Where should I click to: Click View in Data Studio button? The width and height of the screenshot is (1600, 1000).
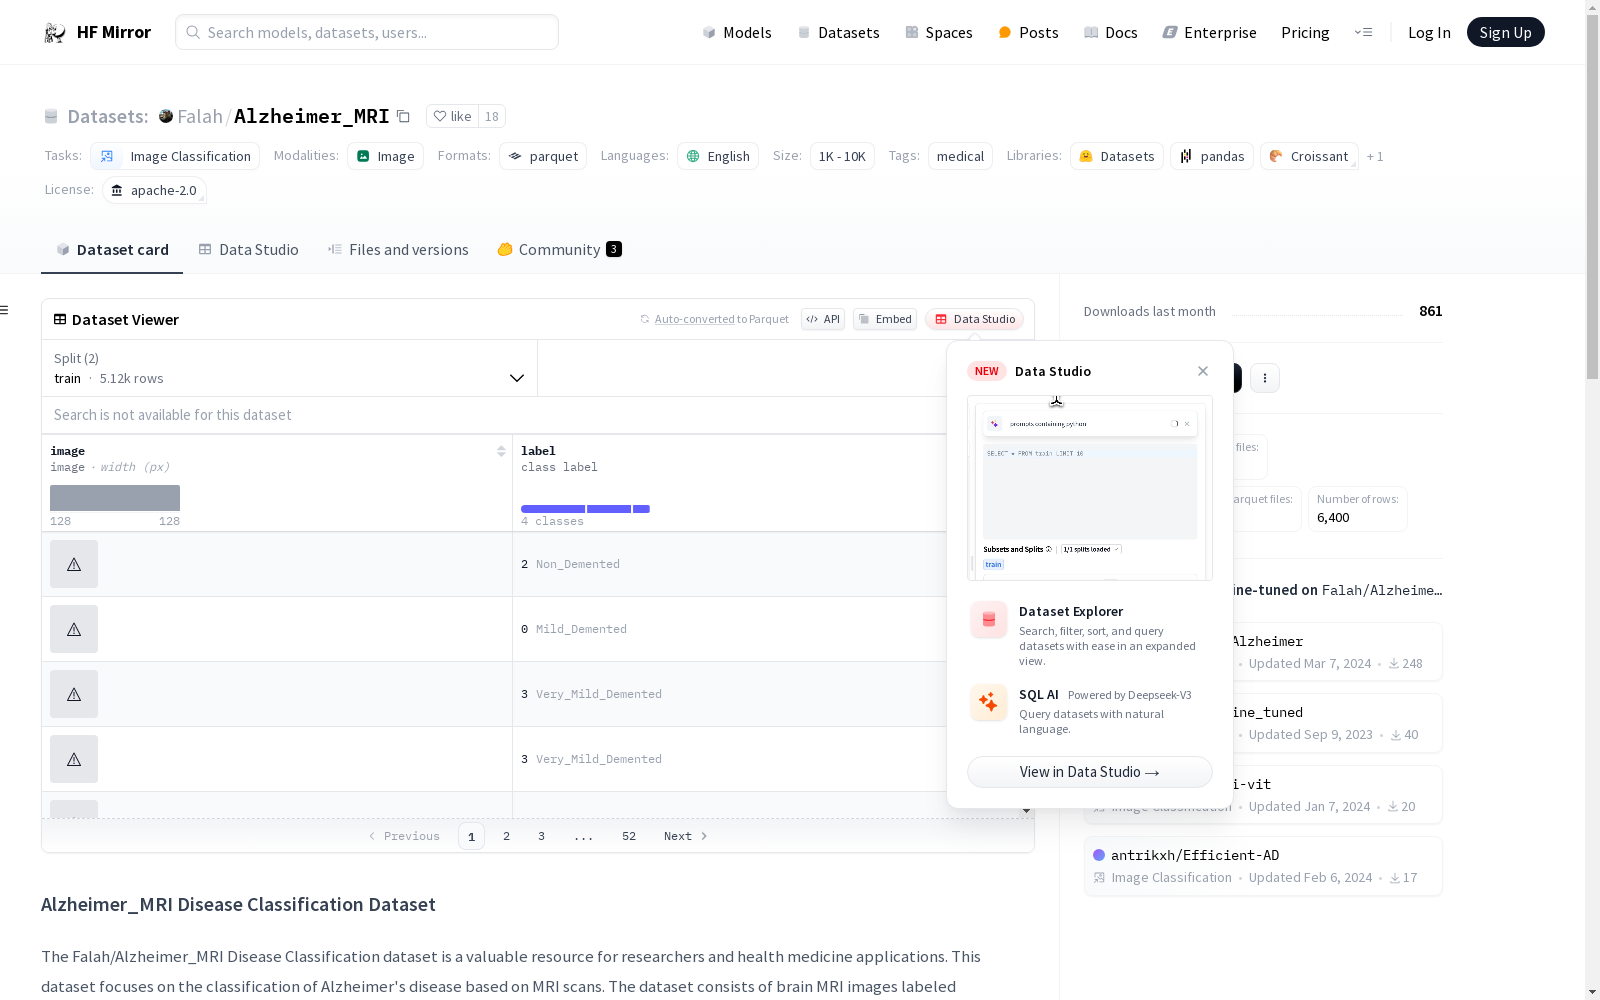click(x=1090, y=772)
